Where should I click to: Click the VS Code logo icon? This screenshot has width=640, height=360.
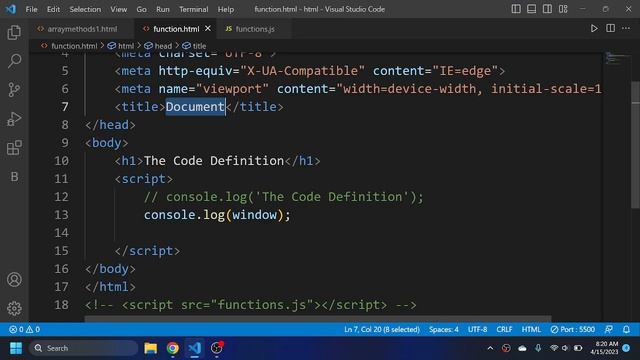[x=11, y=9]
